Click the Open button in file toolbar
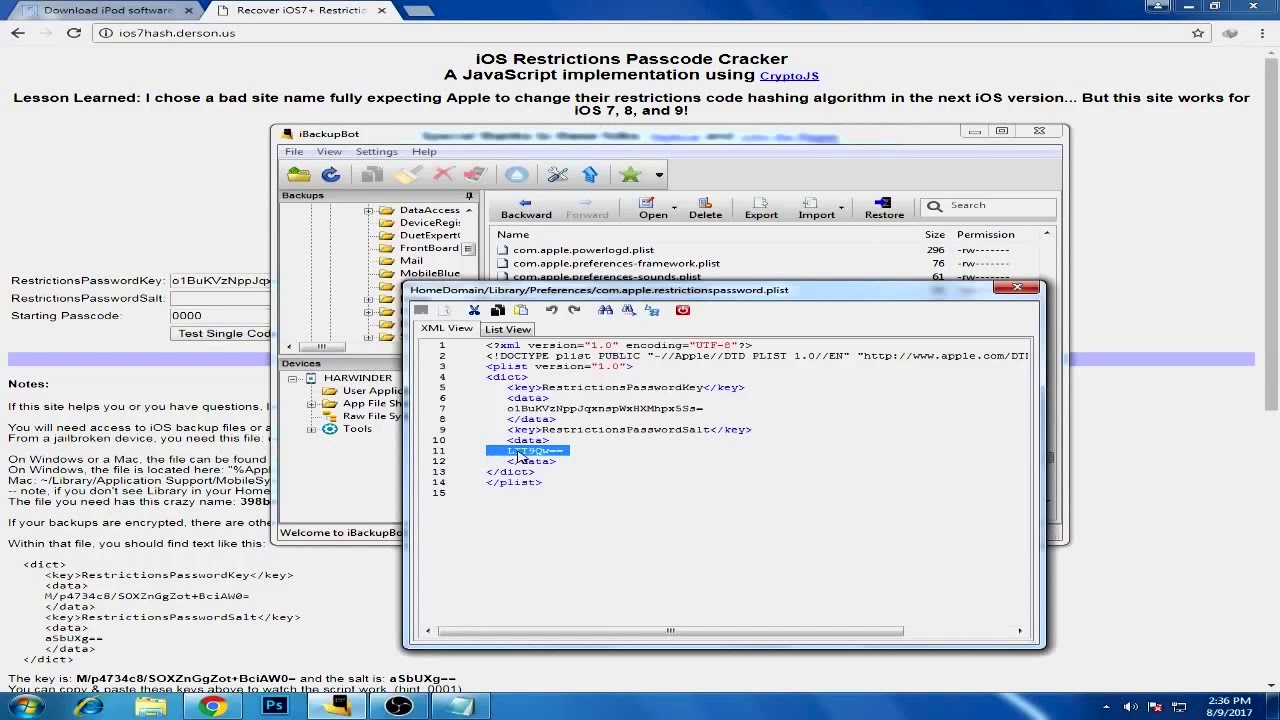 (x=653, y=209)
